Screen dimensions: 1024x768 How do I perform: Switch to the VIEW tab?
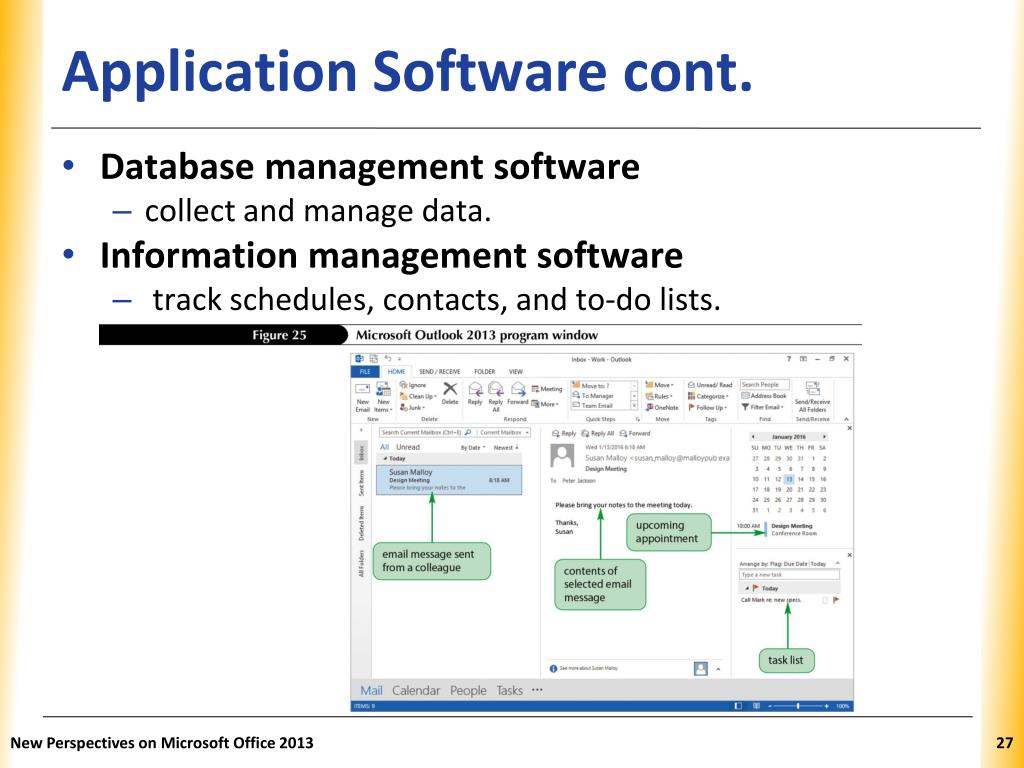point(516,372)
